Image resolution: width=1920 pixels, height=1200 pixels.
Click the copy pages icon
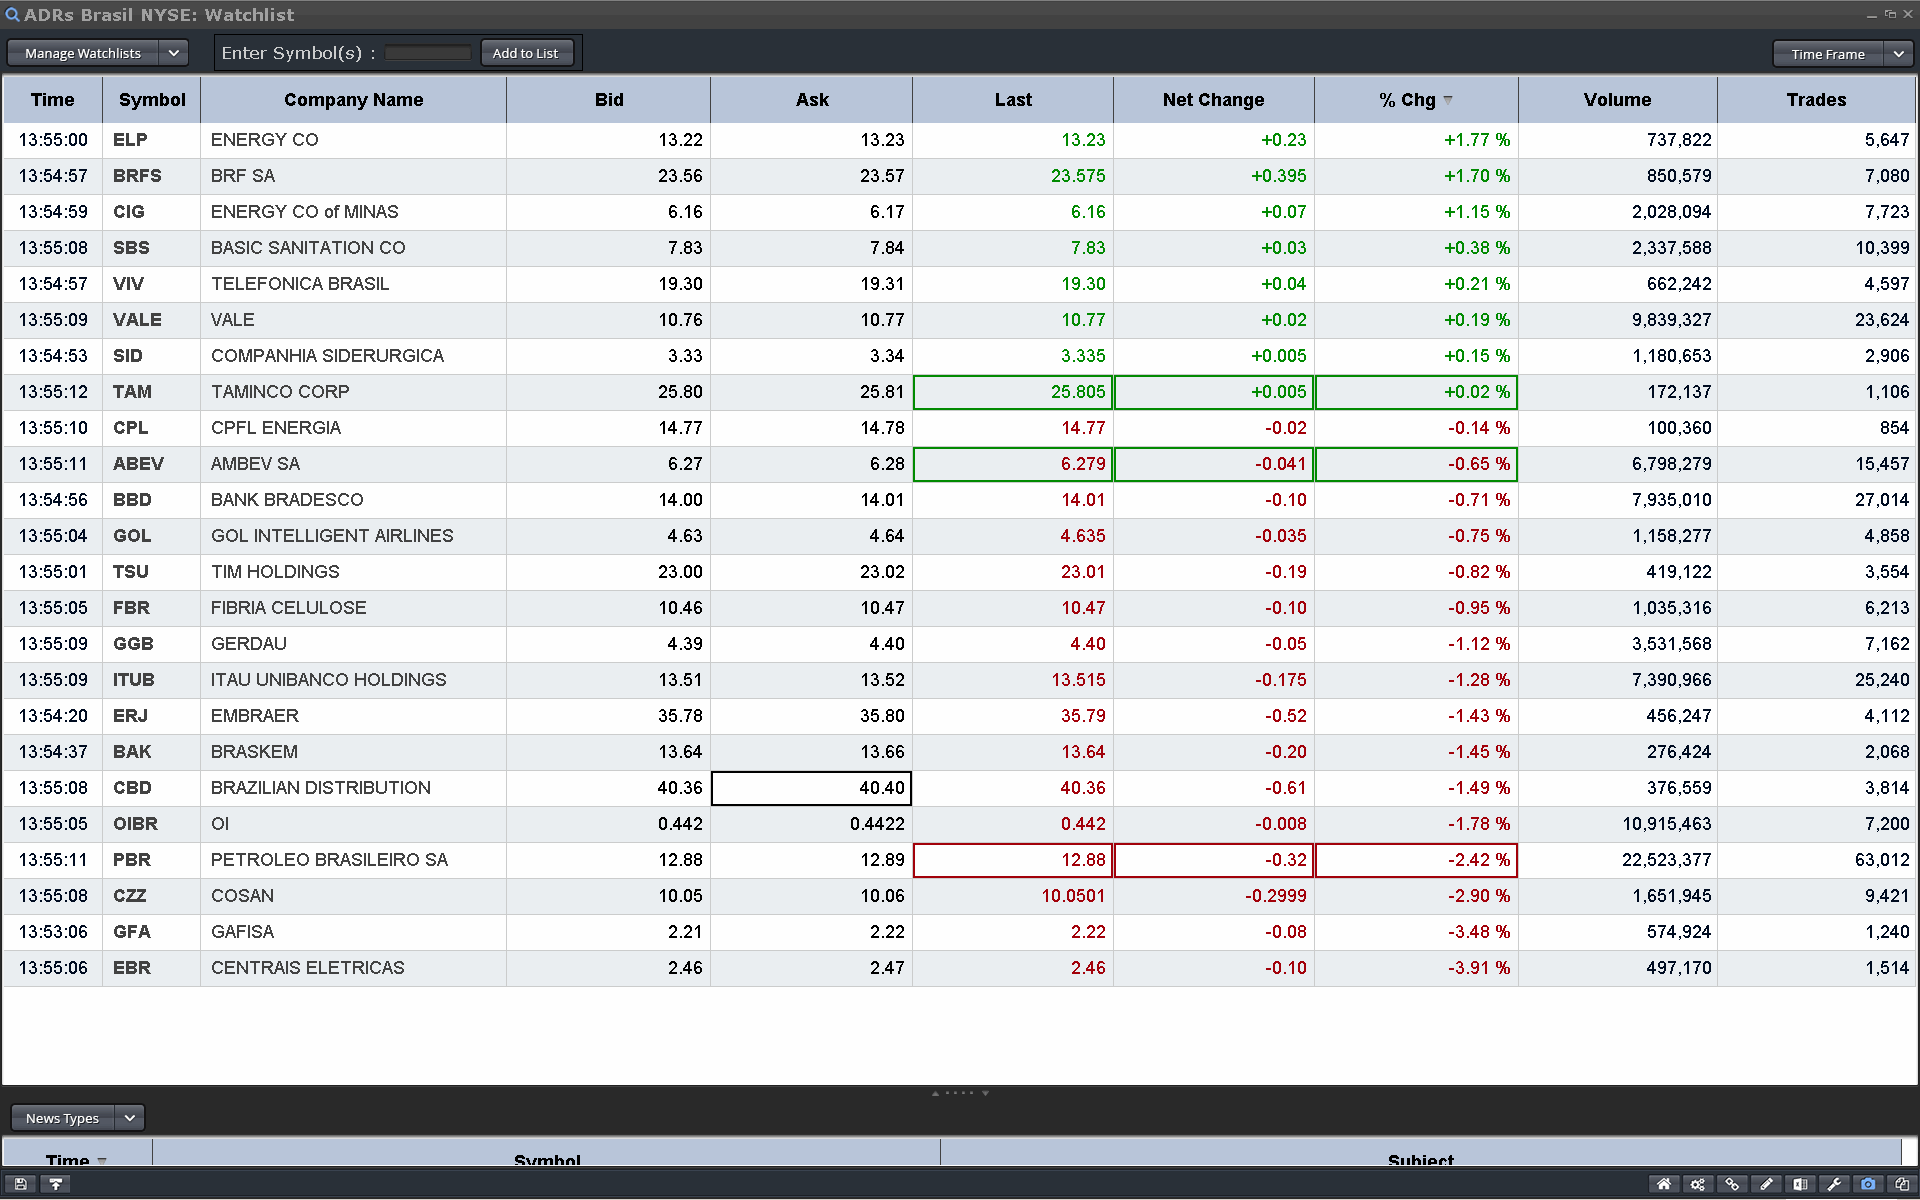tap(1902, 1184)
